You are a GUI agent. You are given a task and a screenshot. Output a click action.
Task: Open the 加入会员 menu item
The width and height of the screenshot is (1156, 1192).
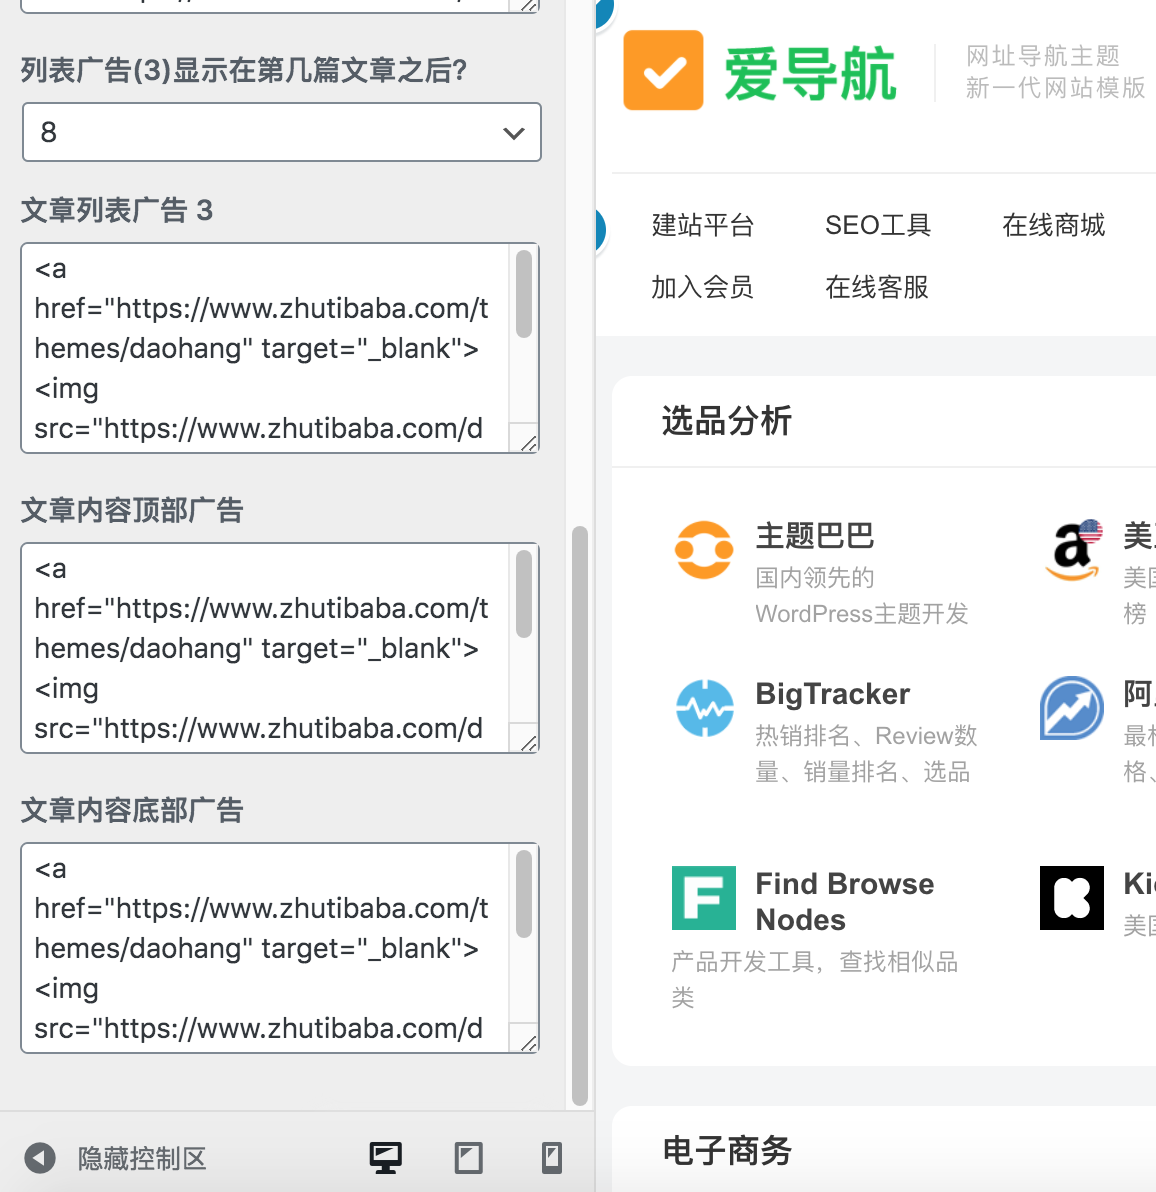pos(703,287)
